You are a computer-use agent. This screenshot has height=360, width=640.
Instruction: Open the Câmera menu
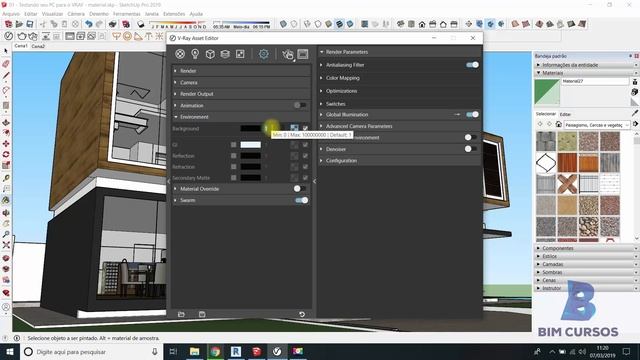tap(76, 14)
